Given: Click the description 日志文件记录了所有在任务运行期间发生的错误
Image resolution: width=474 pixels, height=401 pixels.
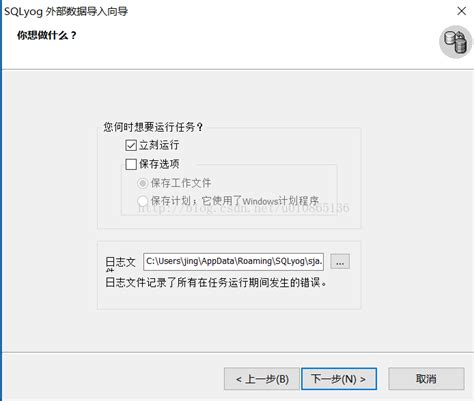Looking at the screenshot, I should (x=216, y=283).
